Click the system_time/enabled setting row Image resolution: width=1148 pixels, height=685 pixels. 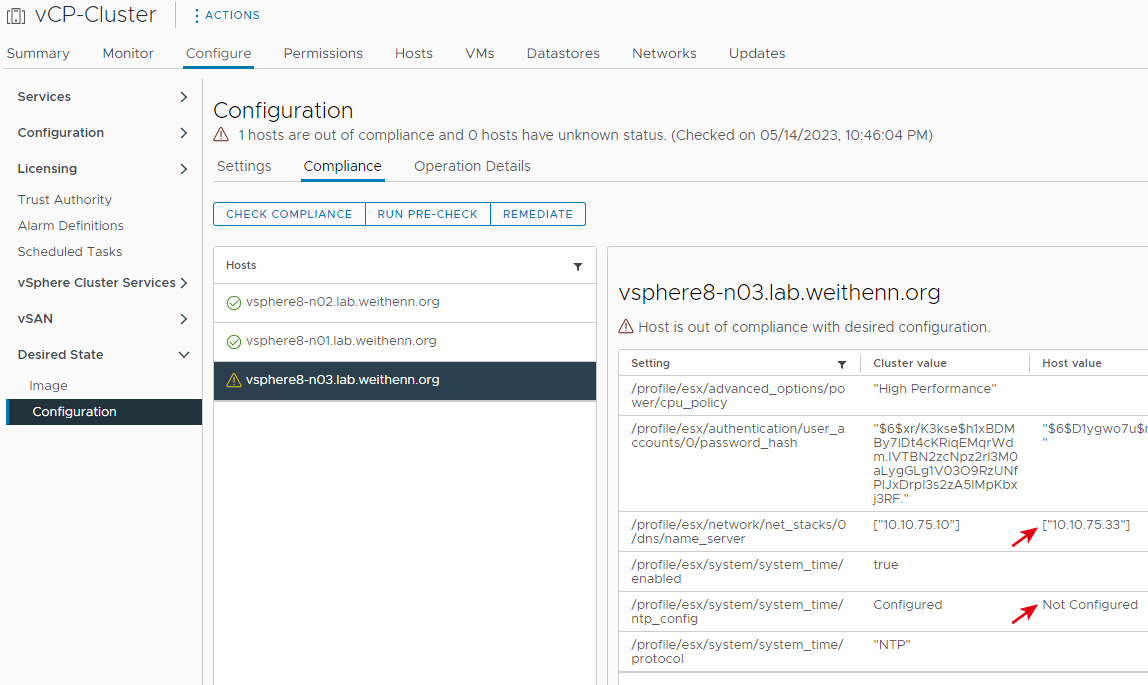point(883,572)
